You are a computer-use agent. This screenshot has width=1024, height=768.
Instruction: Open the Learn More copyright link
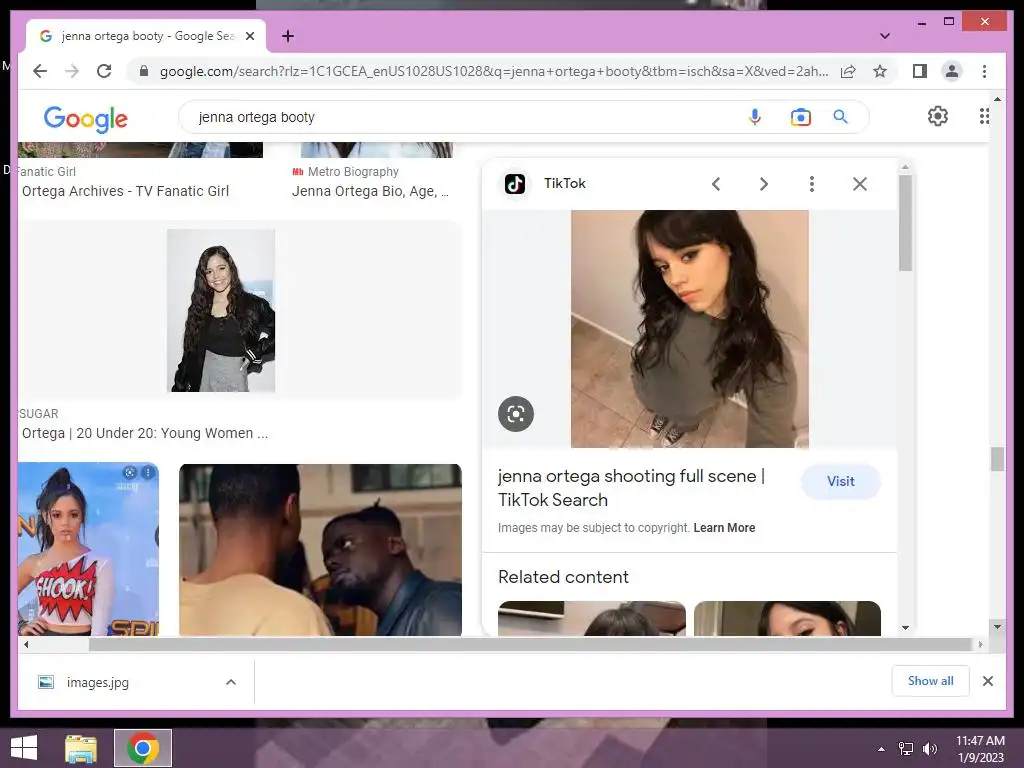point(724,528)
